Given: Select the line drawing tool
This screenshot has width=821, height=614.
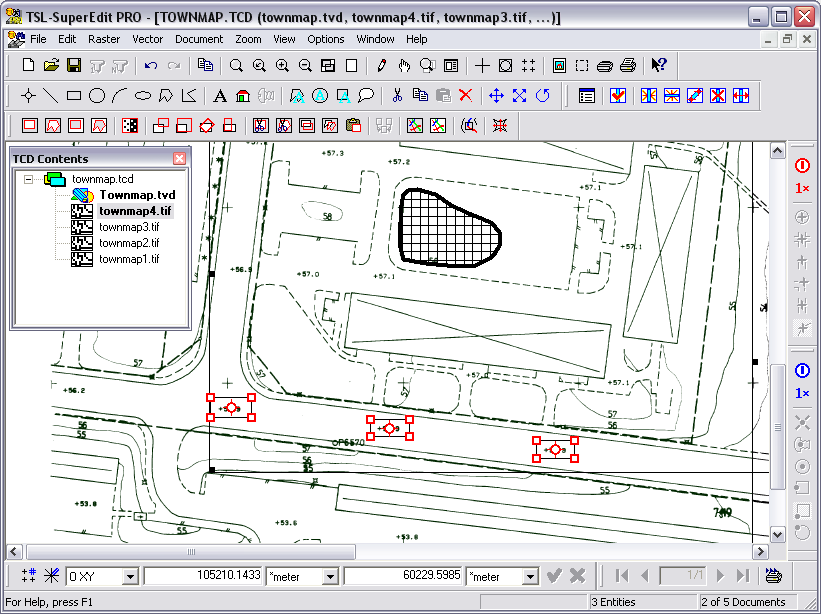Looking at the screenshot, I should coord(51,96).
